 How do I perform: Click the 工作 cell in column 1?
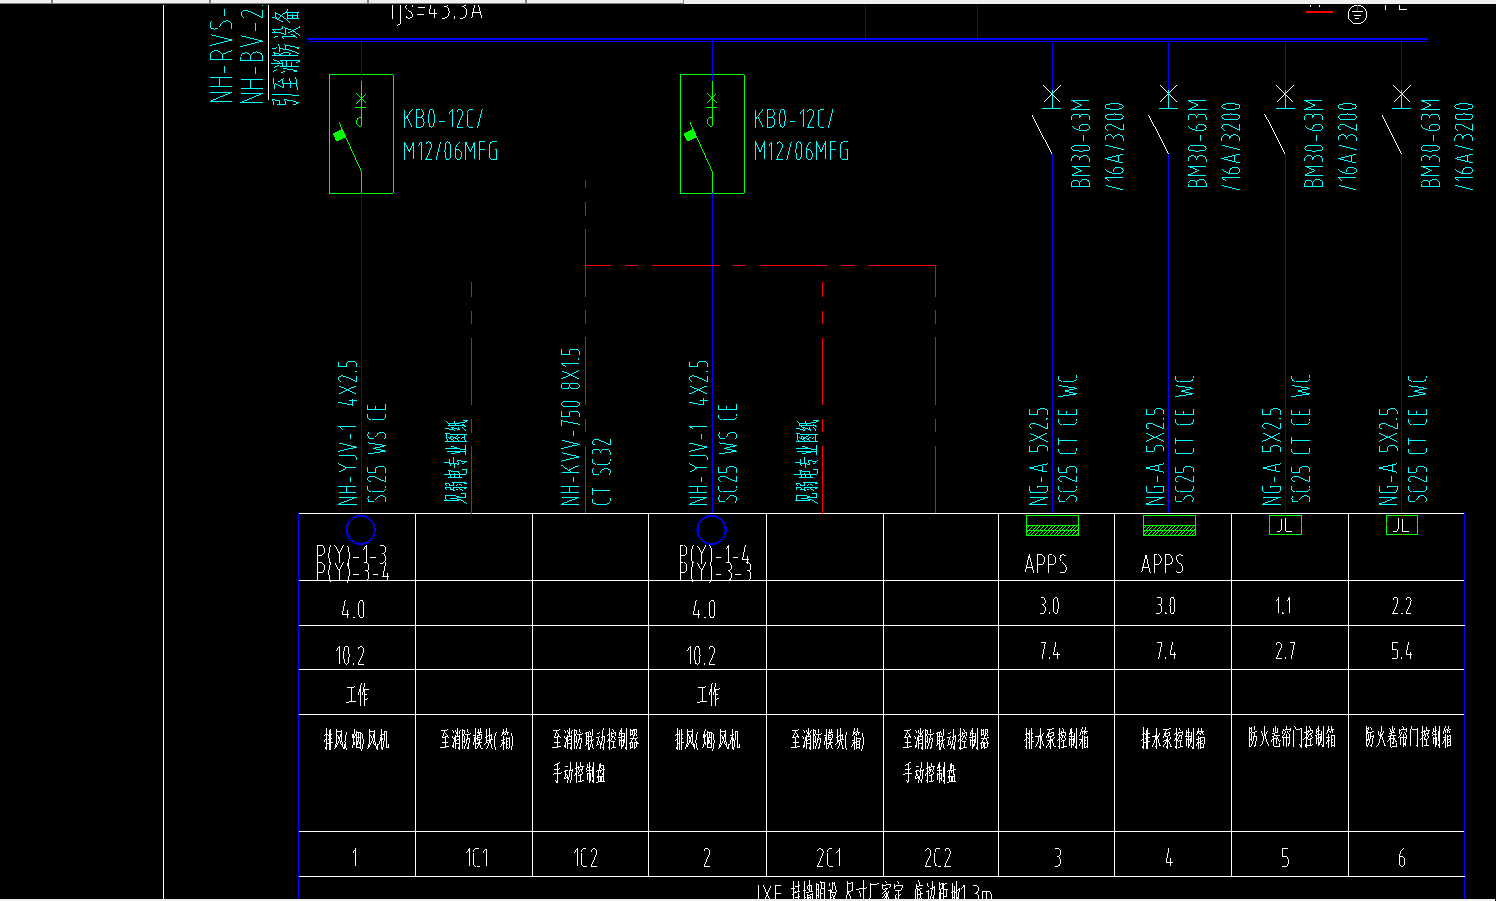click(357, 694)
